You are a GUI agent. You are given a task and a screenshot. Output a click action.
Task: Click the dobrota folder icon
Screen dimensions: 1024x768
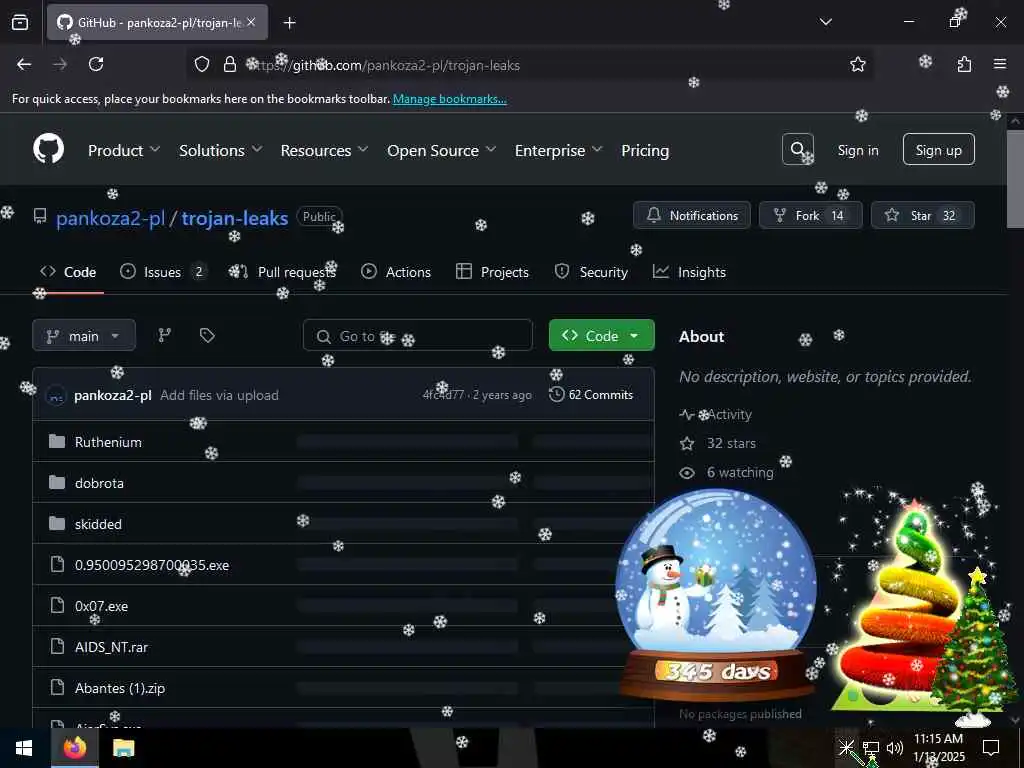click(57, 483)
